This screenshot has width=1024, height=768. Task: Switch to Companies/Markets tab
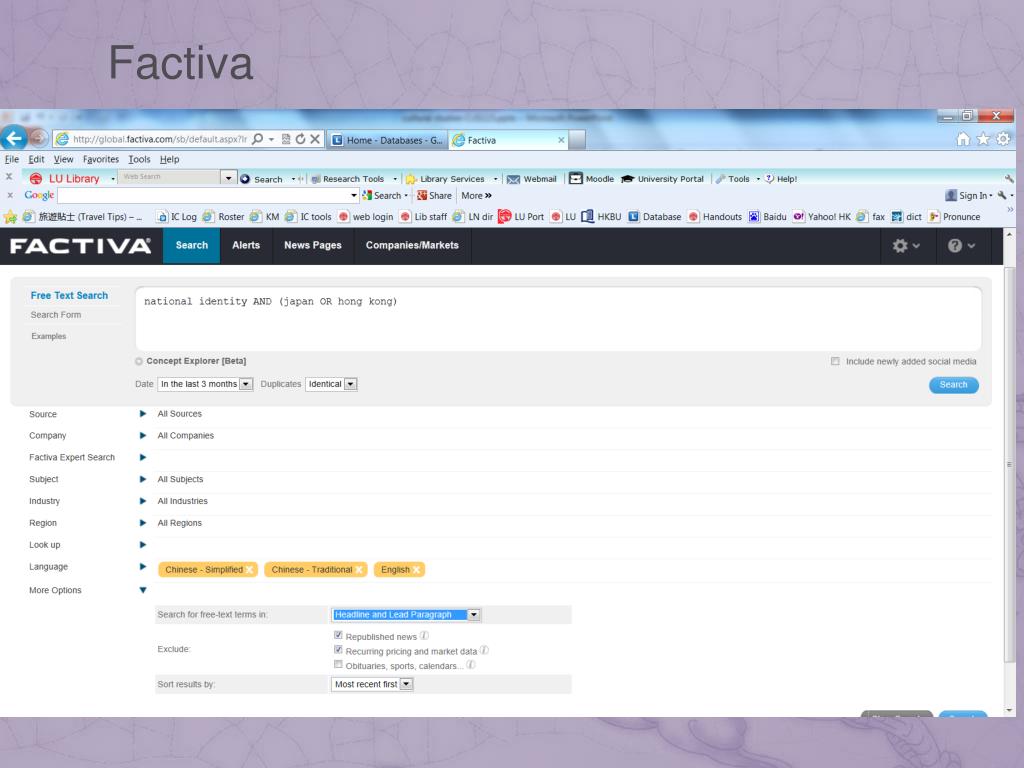(x=412, y=246)
